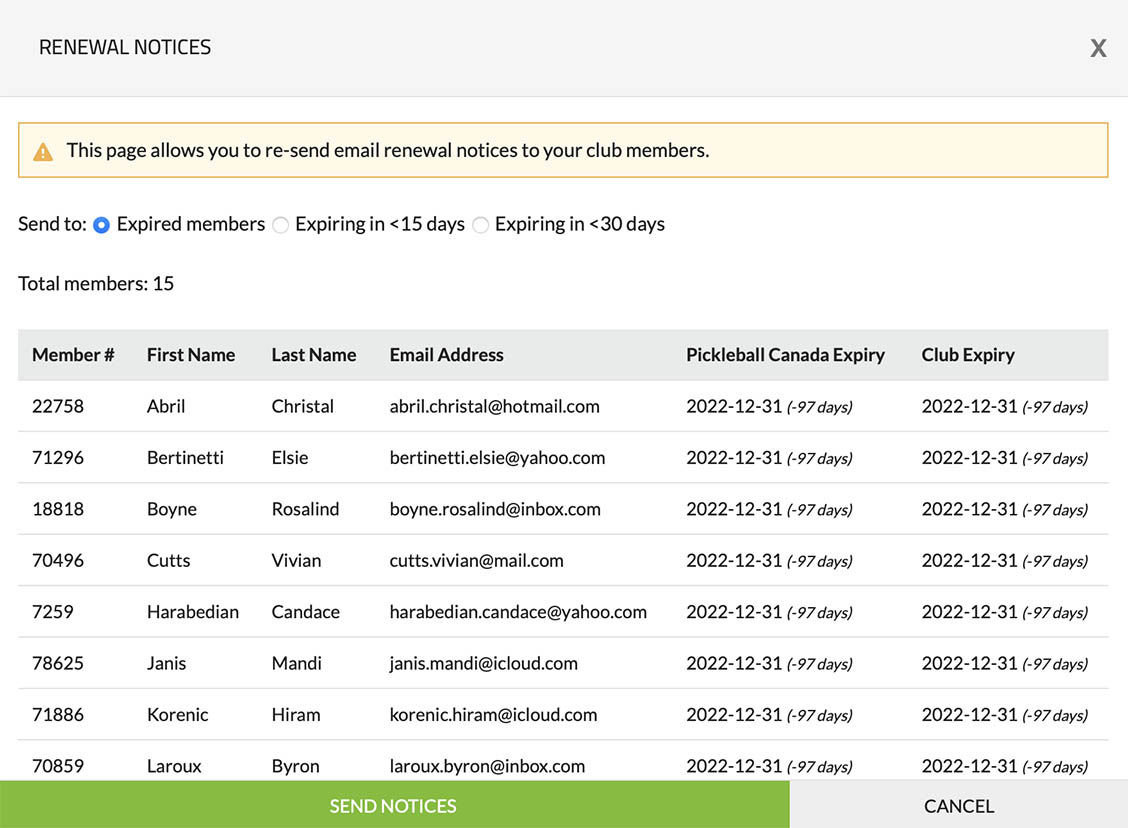Select member number 7259 cell

coord(52,612)
